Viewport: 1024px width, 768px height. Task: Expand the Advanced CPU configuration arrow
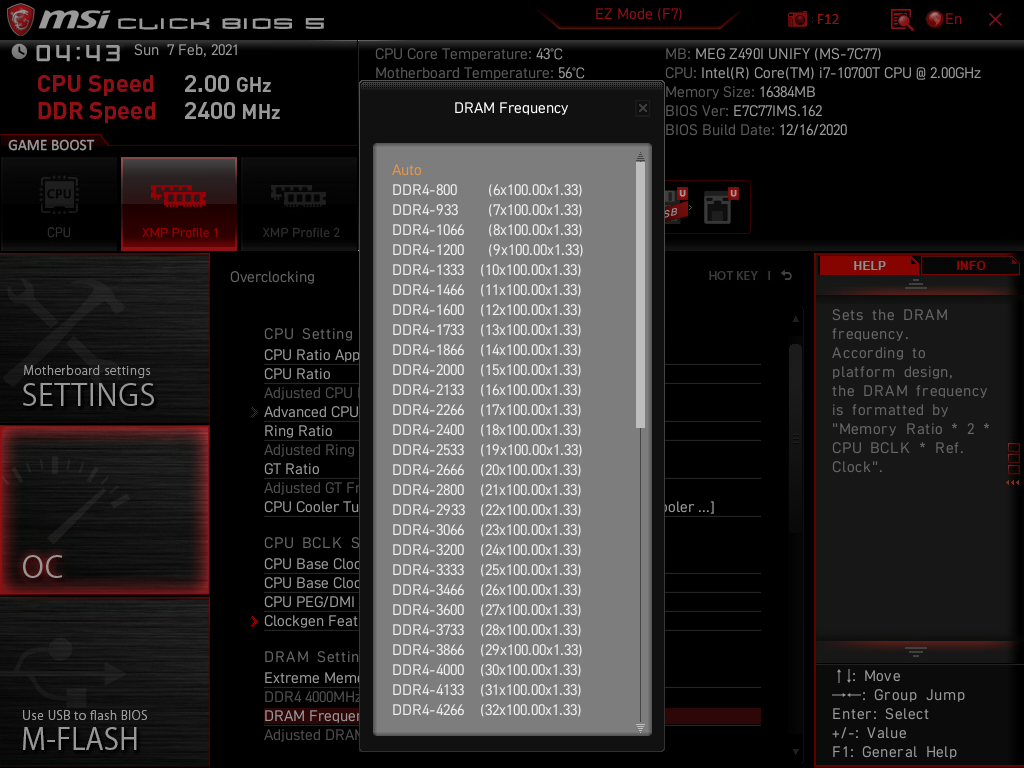[x=254, y=412]
